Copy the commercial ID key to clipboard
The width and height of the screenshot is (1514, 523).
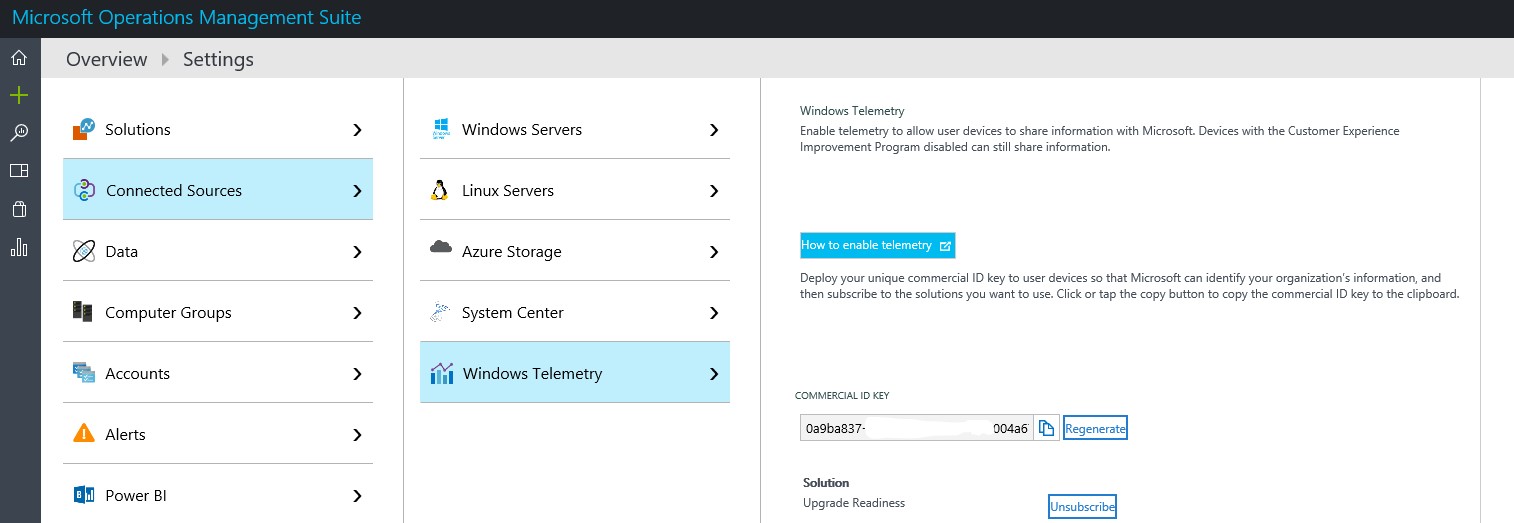pos(1046,428)
